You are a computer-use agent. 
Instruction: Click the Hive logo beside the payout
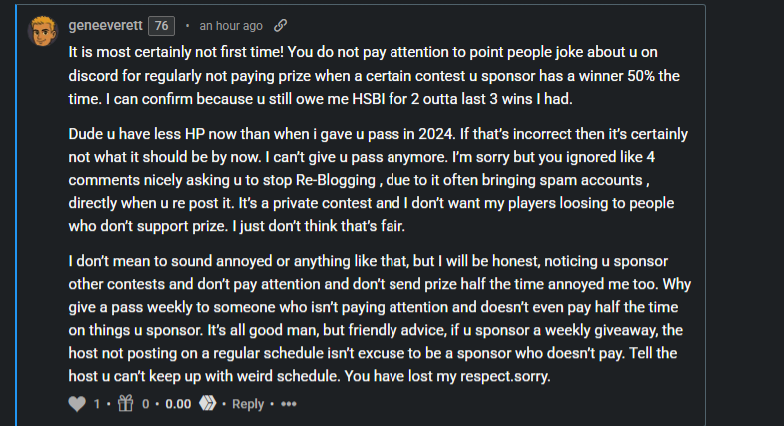point(208,404)
